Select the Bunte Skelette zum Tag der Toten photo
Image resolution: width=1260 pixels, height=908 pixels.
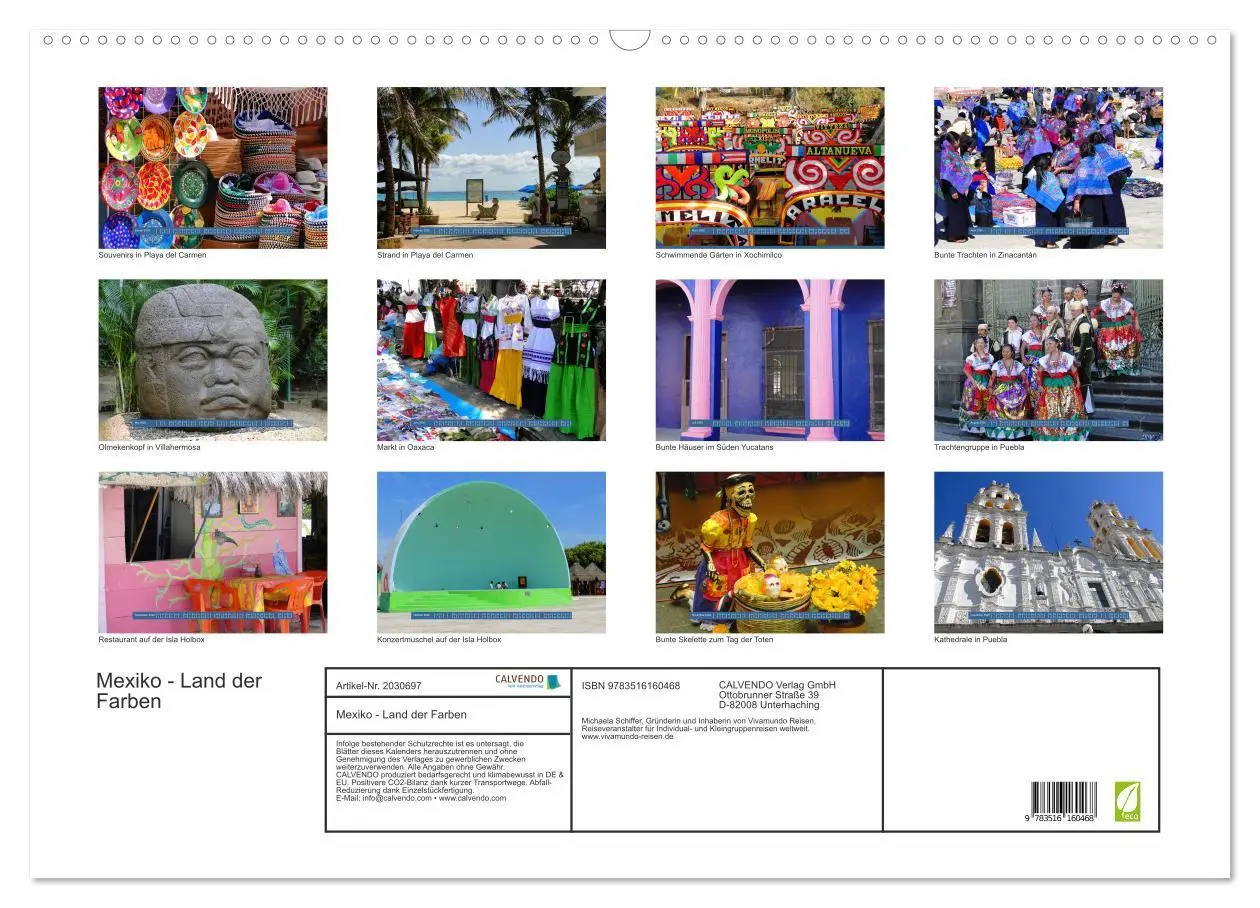pos(770,553)
